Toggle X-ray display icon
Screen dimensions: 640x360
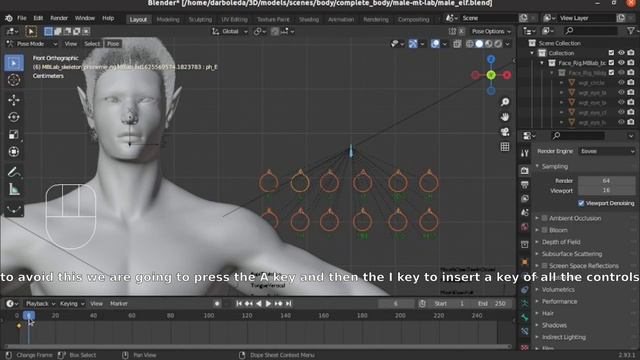coord(457,44)
